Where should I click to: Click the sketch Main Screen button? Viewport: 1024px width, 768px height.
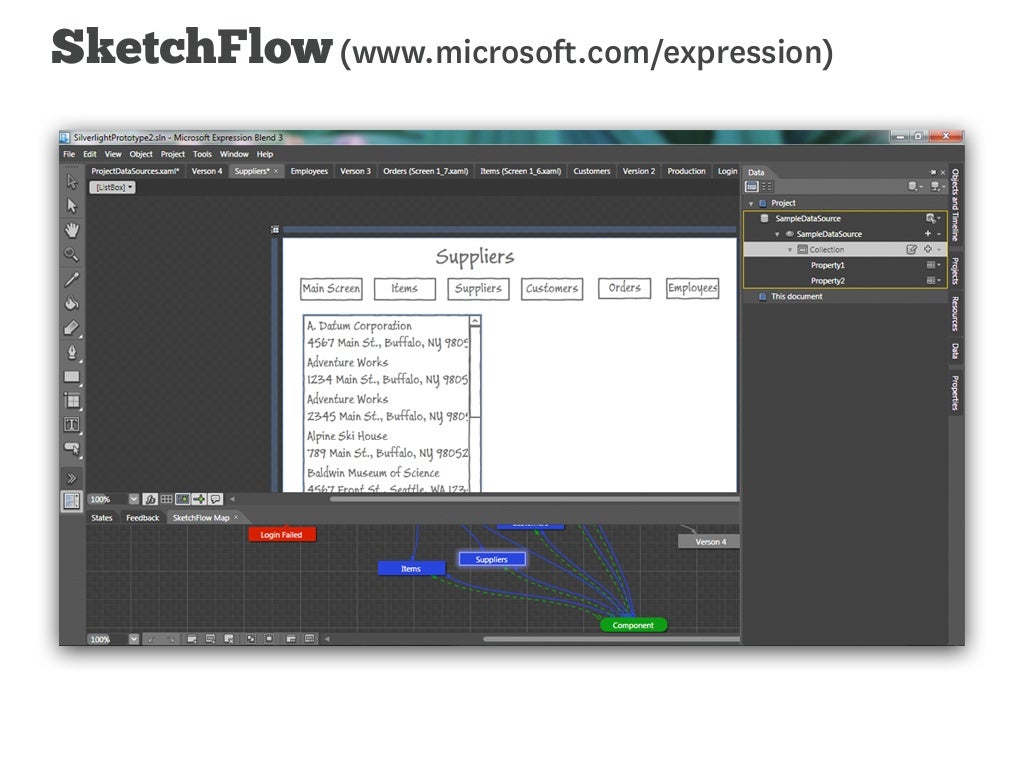point(331,288)
